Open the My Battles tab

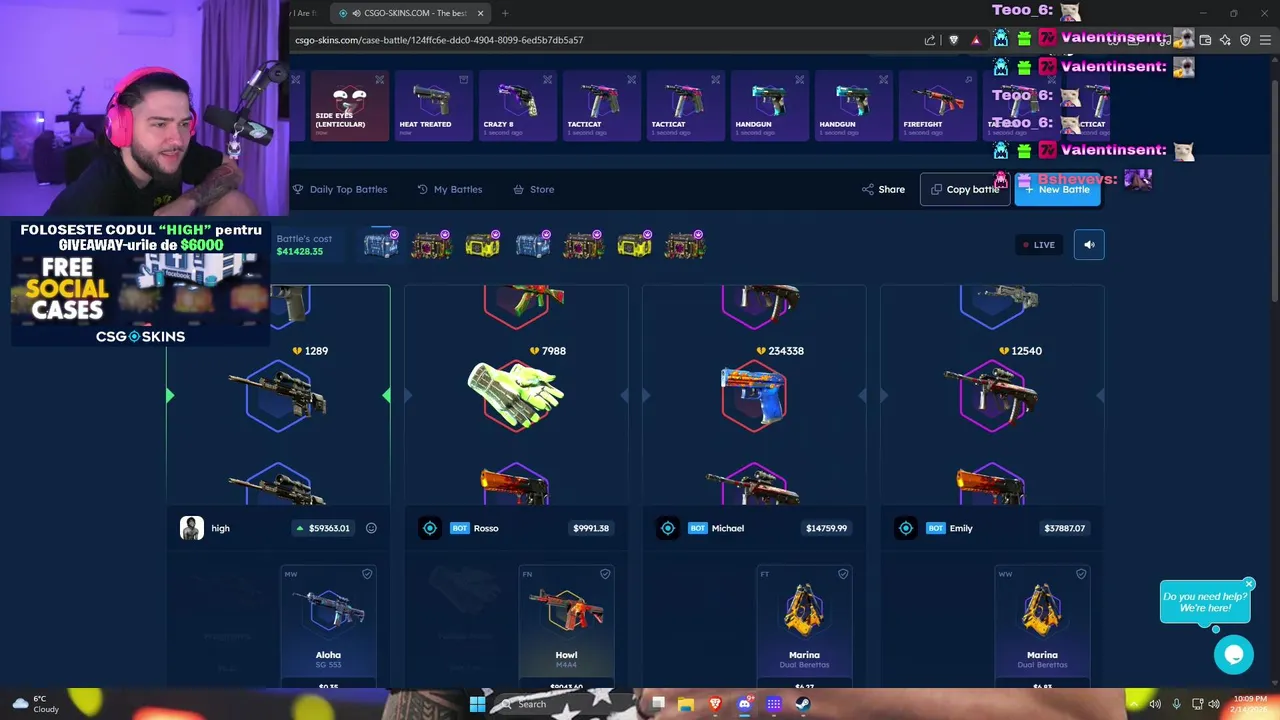[449, 189]
